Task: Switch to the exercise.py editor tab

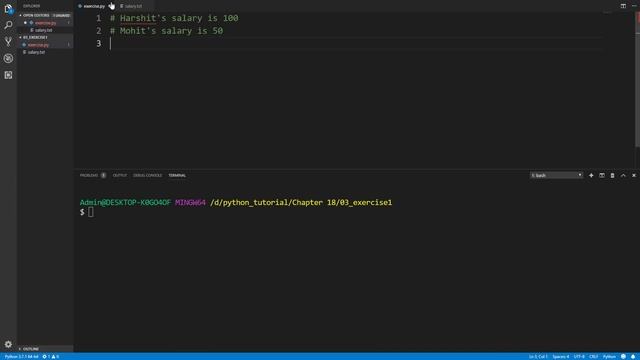Action: [x=94, y=6]
